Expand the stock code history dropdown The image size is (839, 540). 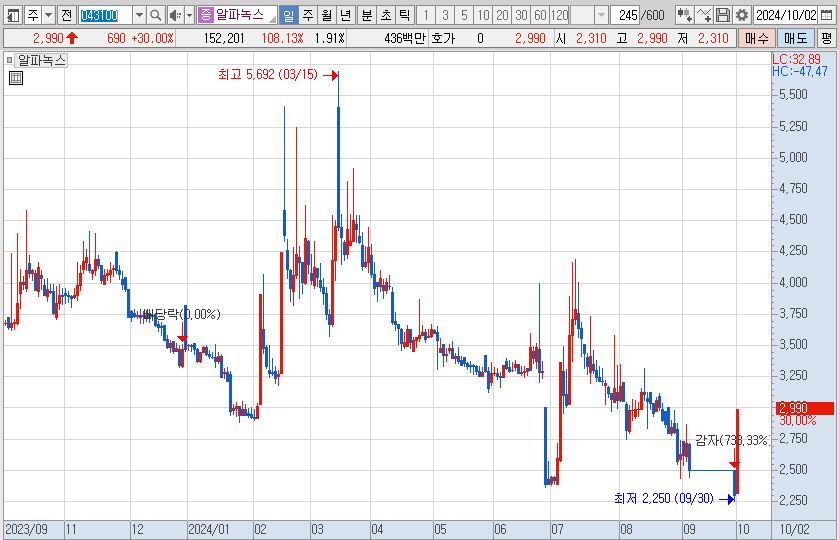139,15
